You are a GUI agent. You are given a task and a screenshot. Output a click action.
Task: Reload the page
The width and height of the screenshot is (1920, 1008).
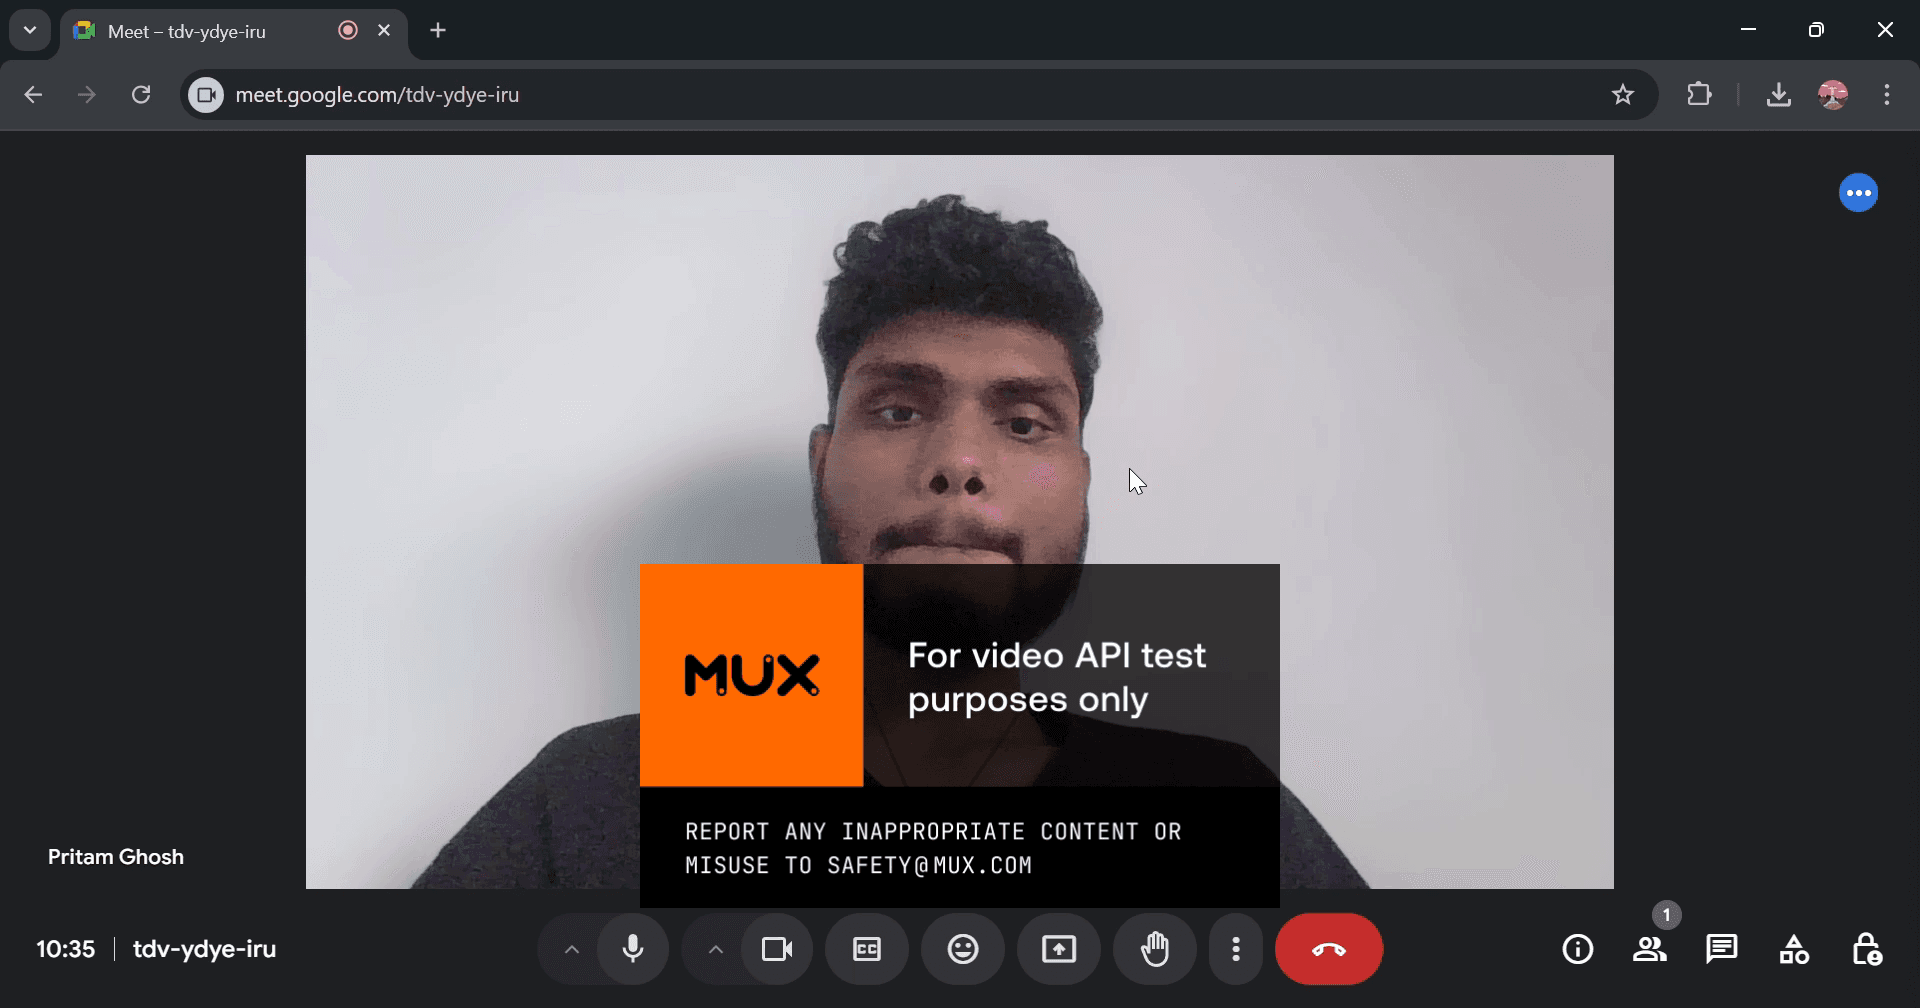141,95
